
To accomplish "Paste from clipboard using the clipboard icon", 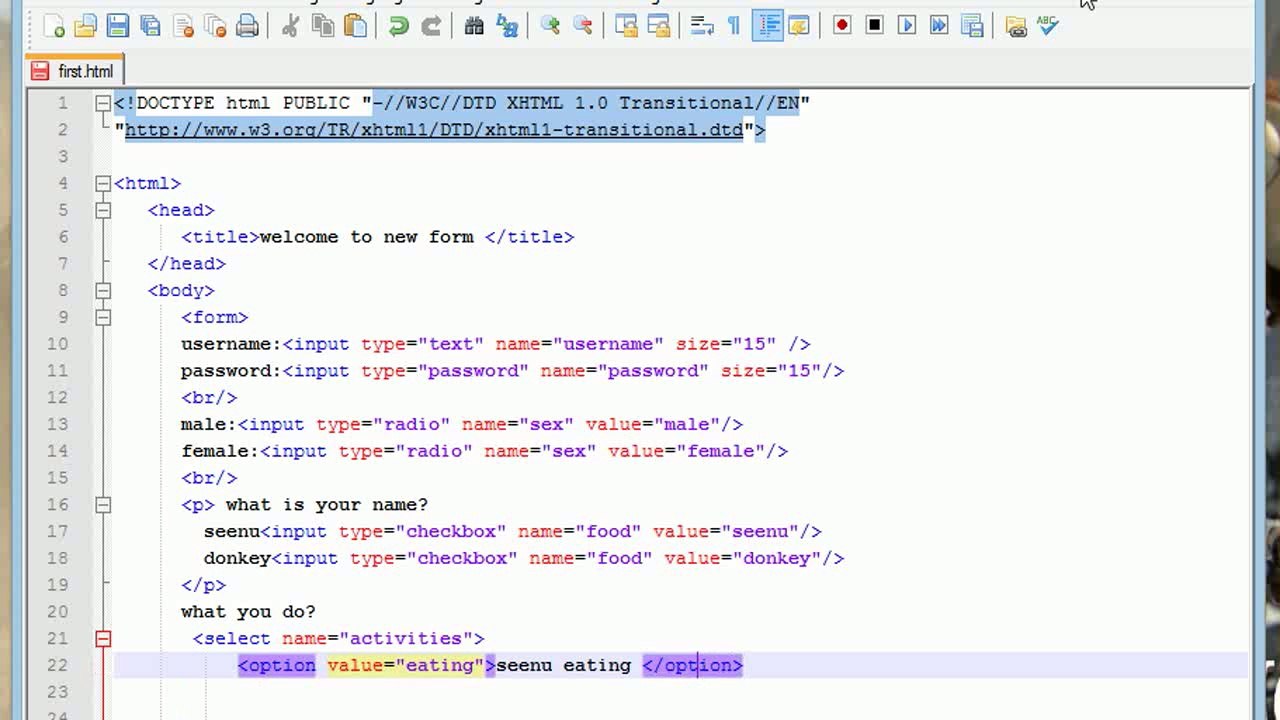I will tap(355, 26).
